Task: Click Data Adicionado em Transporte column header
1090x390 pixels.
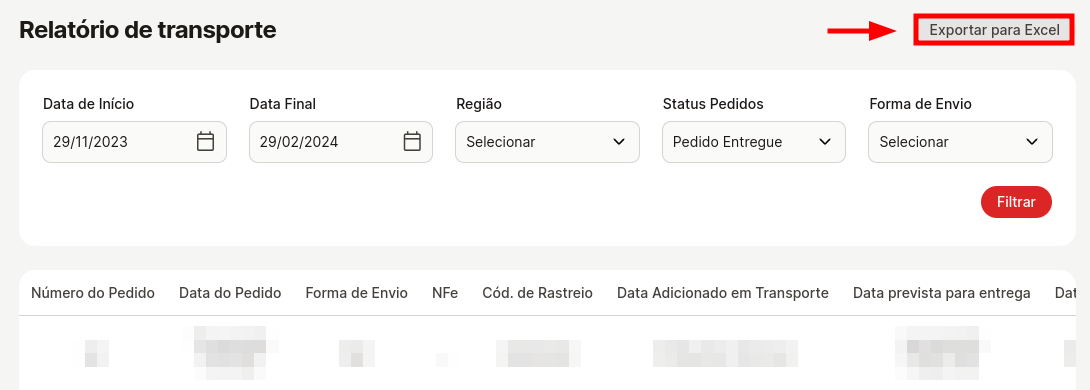Action: coord(723,293)
